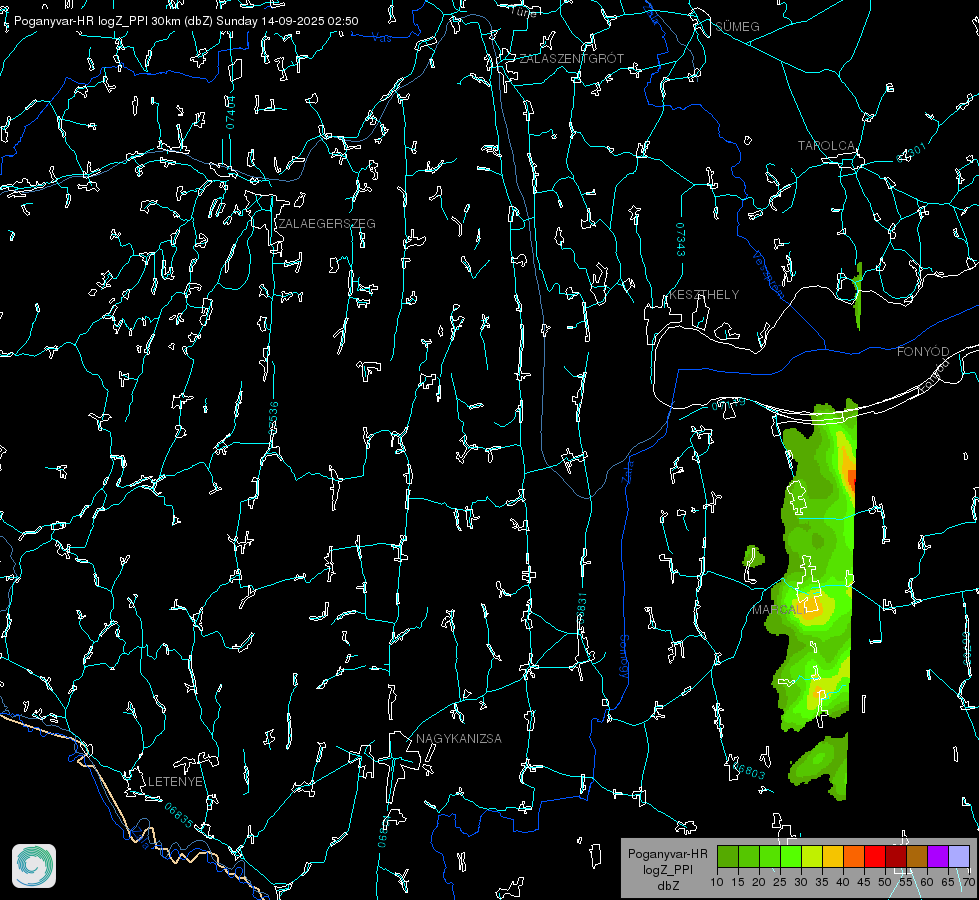The width and height of the screenshot is (979, 900).
Task: Click the blue Vas county label
Action: [381, 38]
